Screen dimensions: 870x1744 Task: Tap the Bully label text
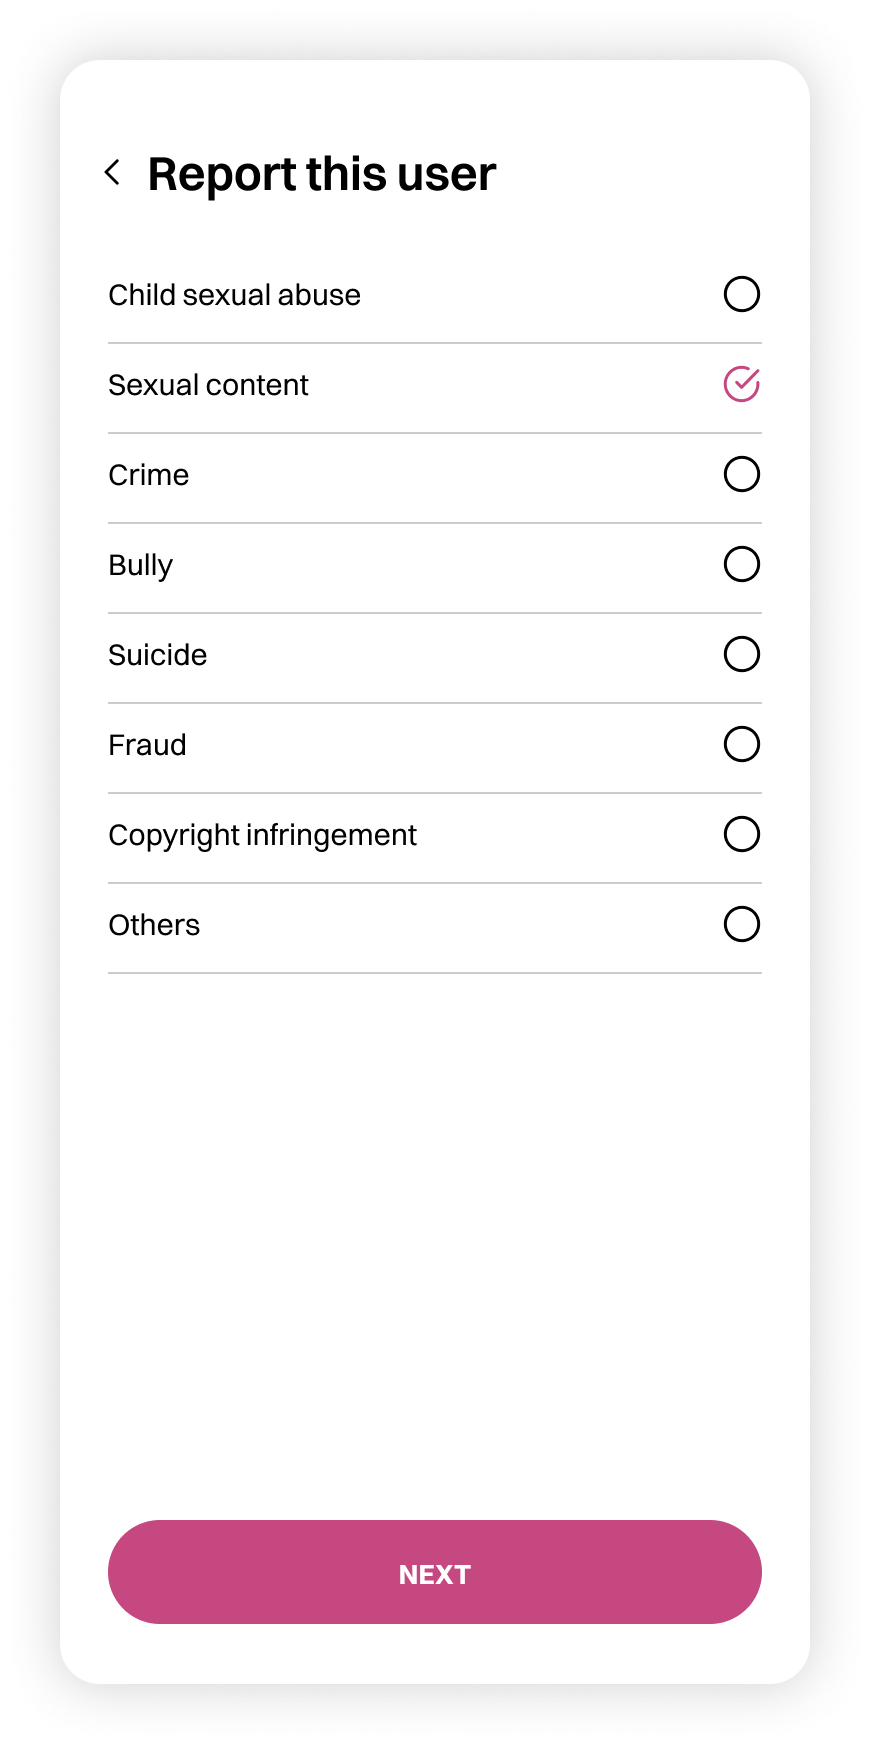pos(140,565)
